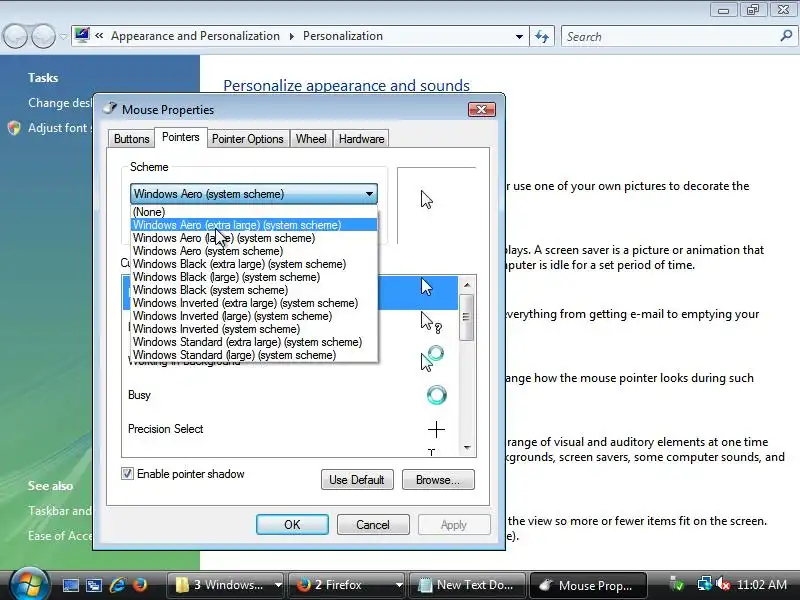Choose Windows Black (extra large) scheme
The width and height of the screenshot is (800, 600).
pyautogui.click(x=254, y=264)
